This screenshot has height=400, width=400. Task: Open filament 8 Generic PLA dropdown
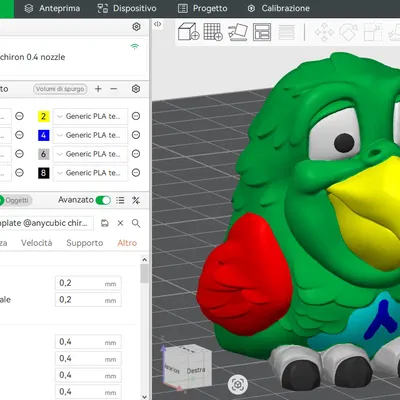90,173
